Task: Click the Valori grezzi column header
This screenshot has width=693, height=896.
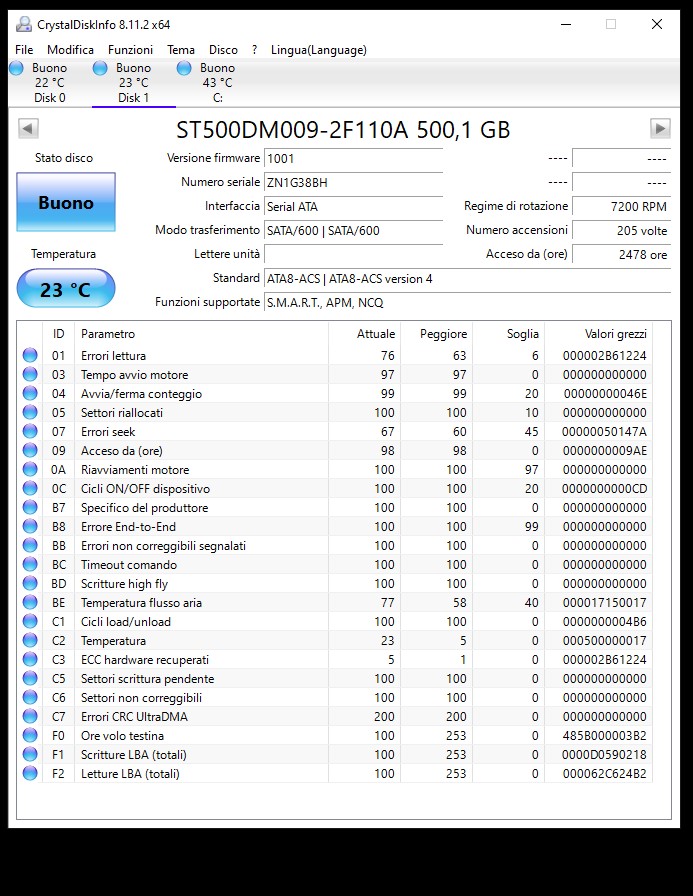Action: (598, 334)
